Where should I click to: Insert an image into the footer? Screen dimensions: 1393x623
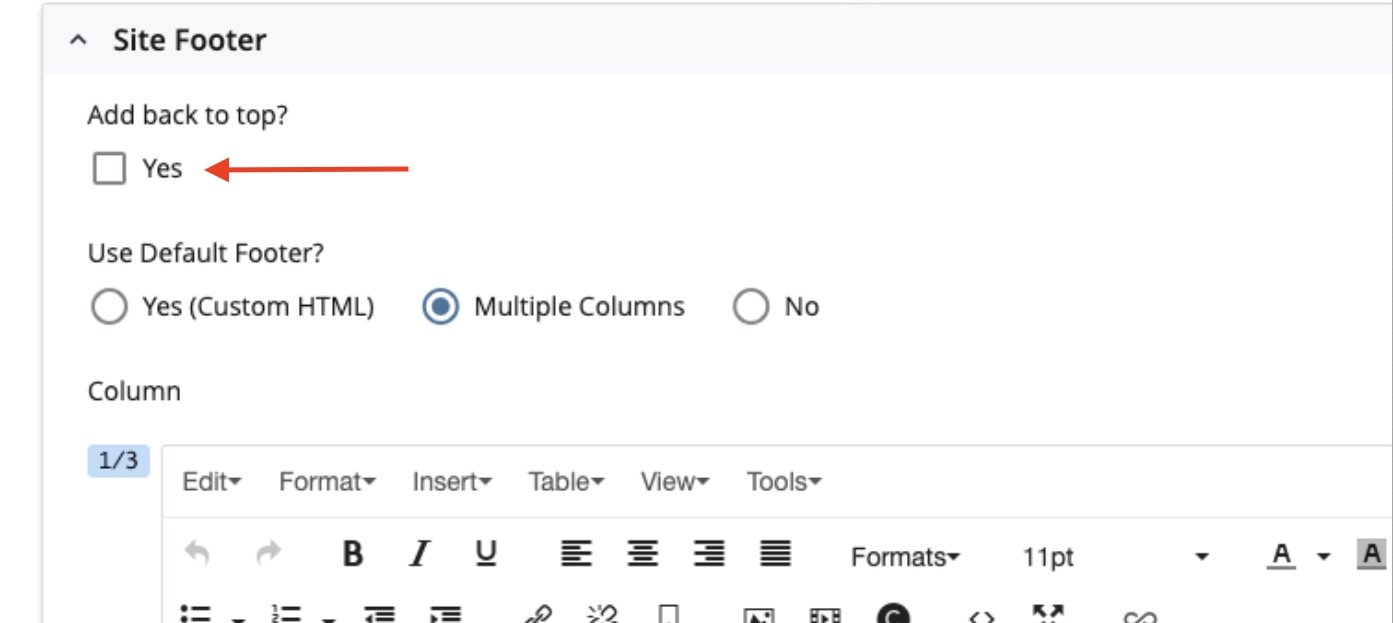click(757, 611)
